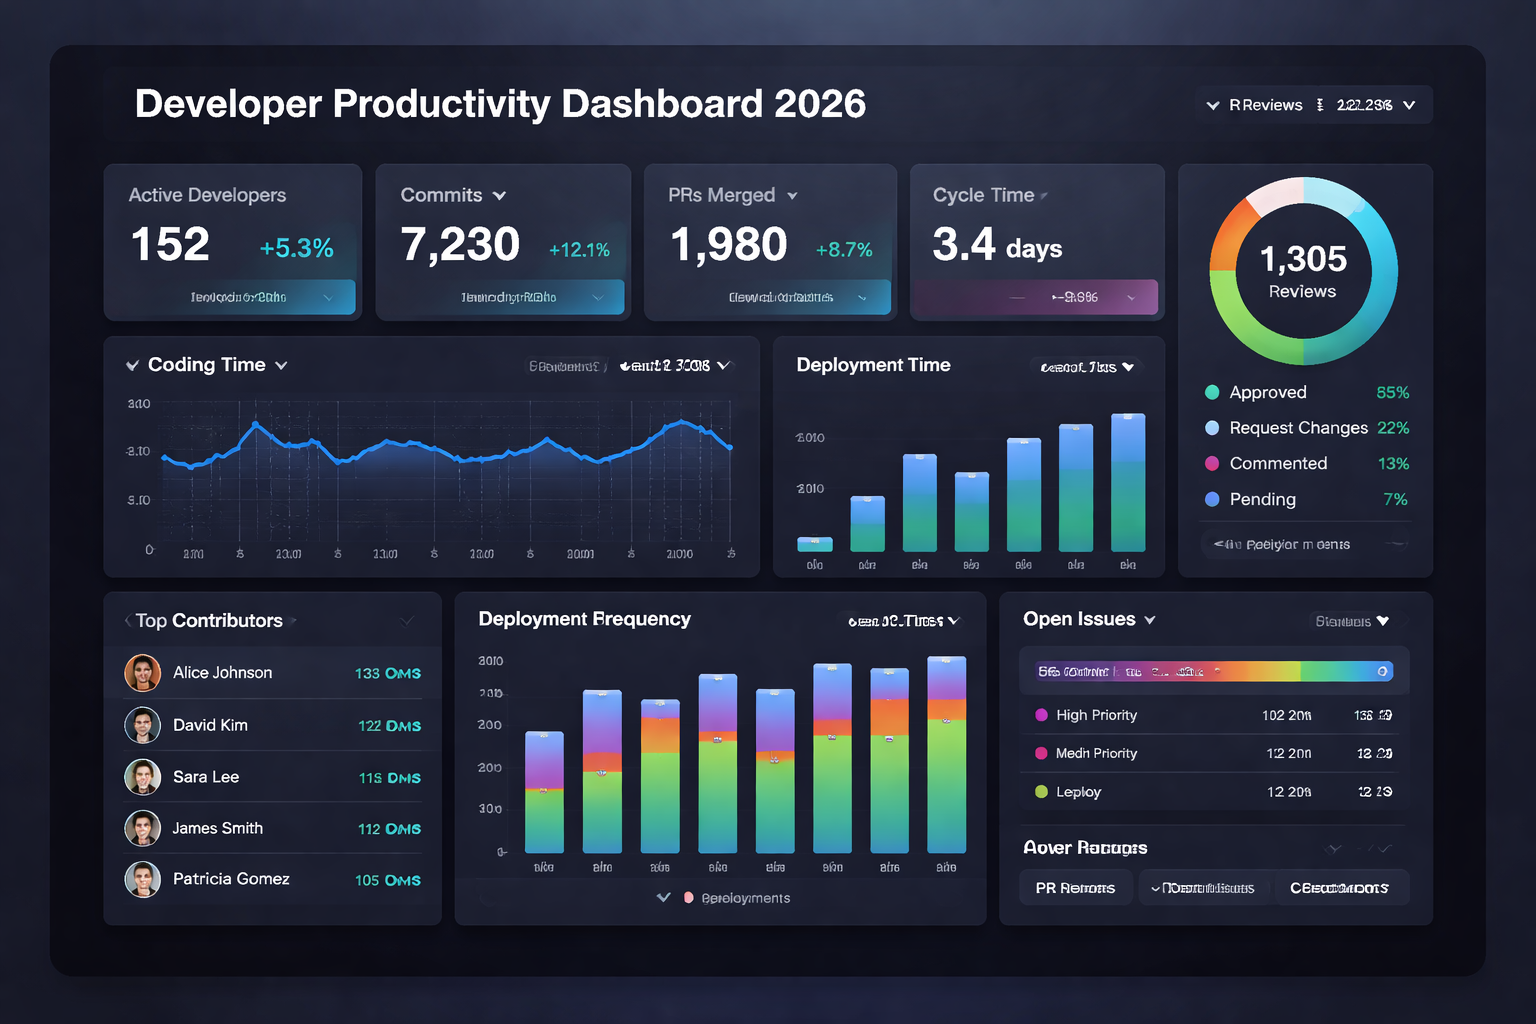The height and width of the screenshot is (1024, 1536).
Task: Select the PR Remons tab
Action: (1076, 888)
